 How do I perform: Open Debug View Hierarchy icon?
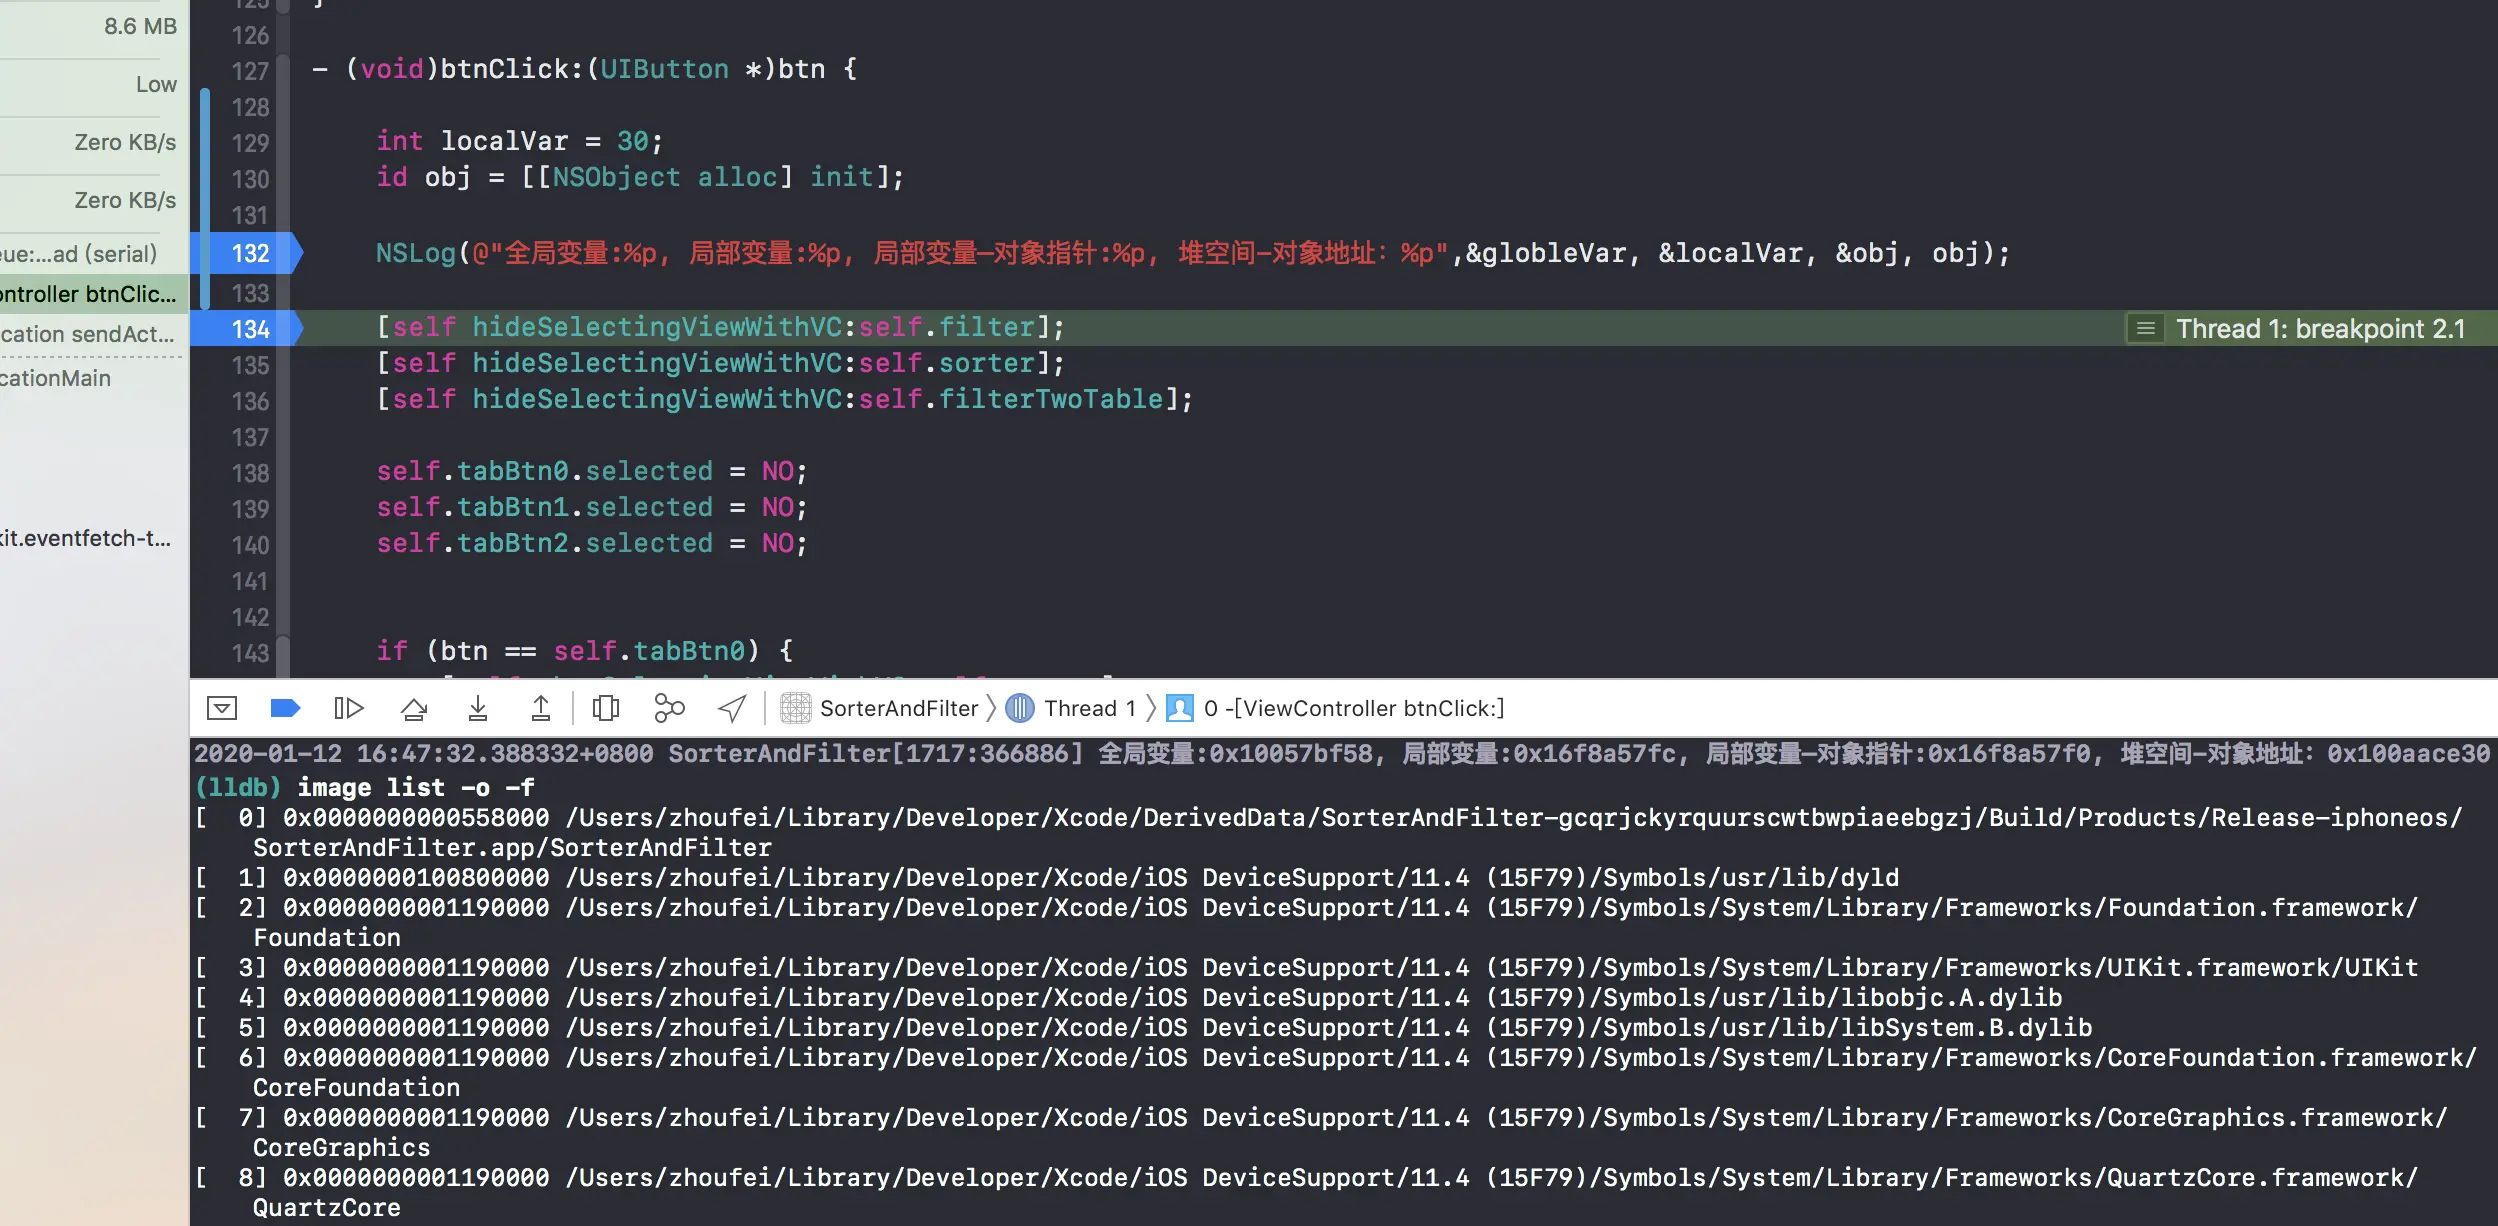pyautogui.click(x=605, y=709)
